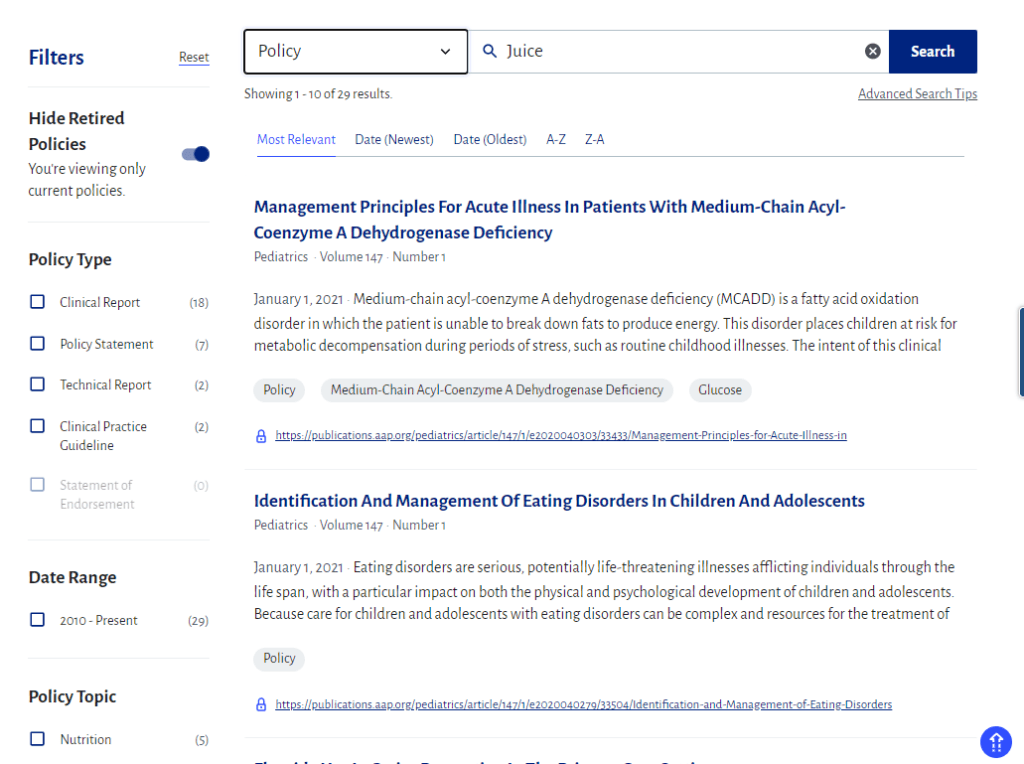Click the Date Range heading

click(72, 577)
